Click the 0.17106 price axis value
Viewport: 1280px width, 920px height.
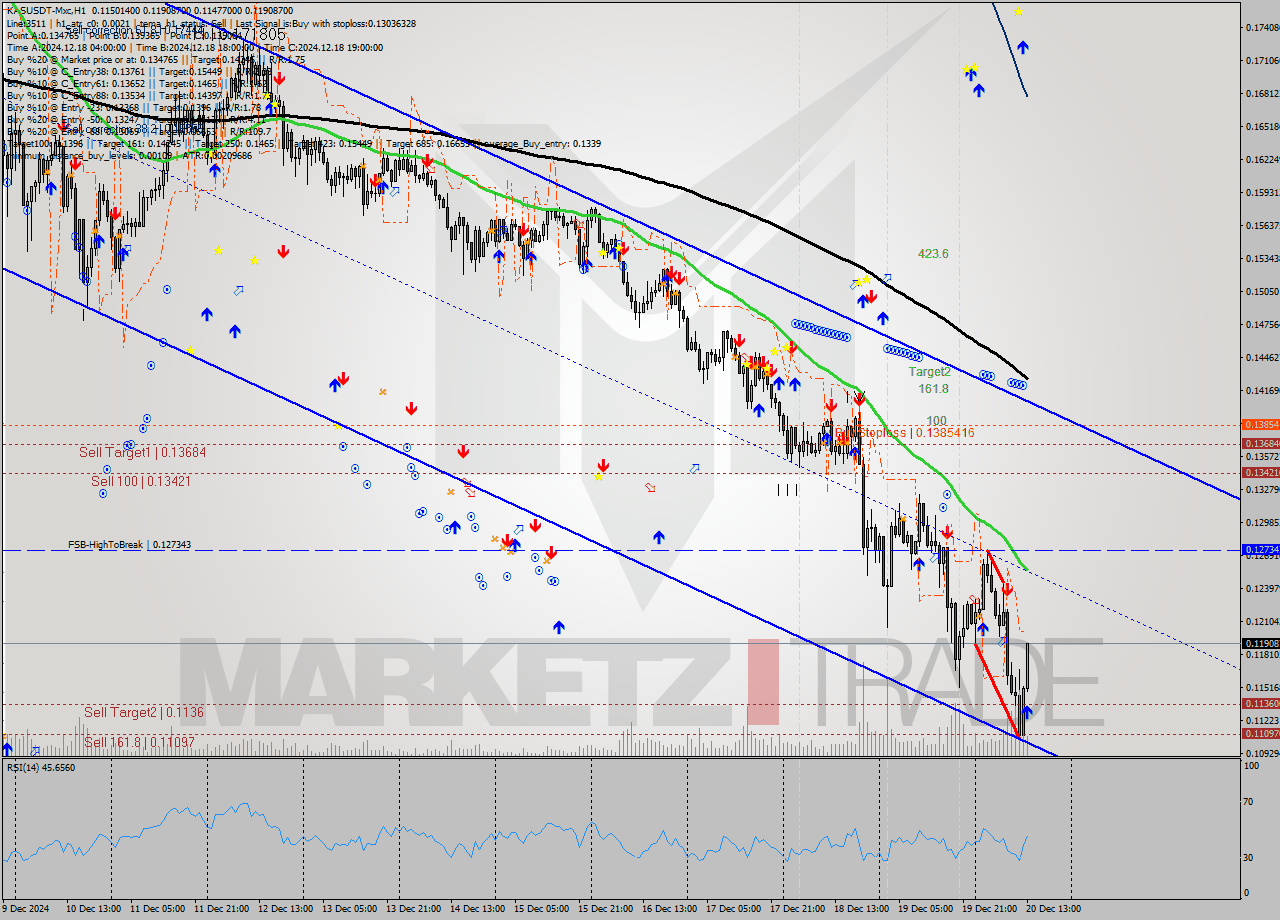(x=1261, y=60)
